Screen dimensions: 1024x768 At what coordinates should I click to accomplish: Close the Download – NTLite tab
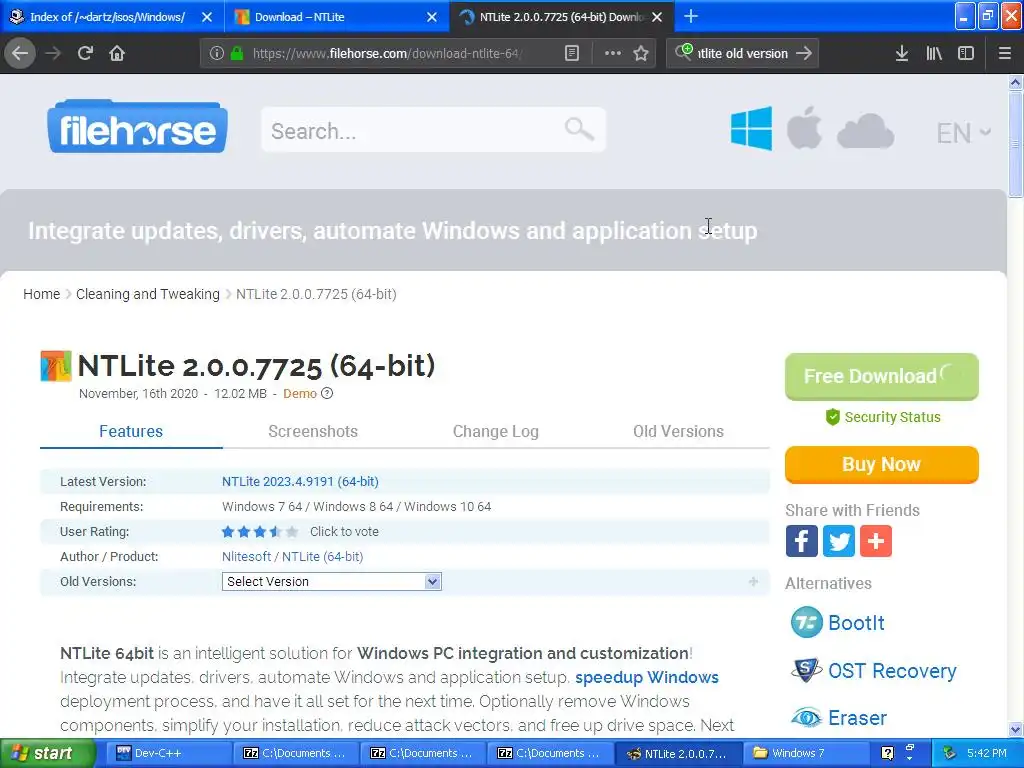pos(432,17)
